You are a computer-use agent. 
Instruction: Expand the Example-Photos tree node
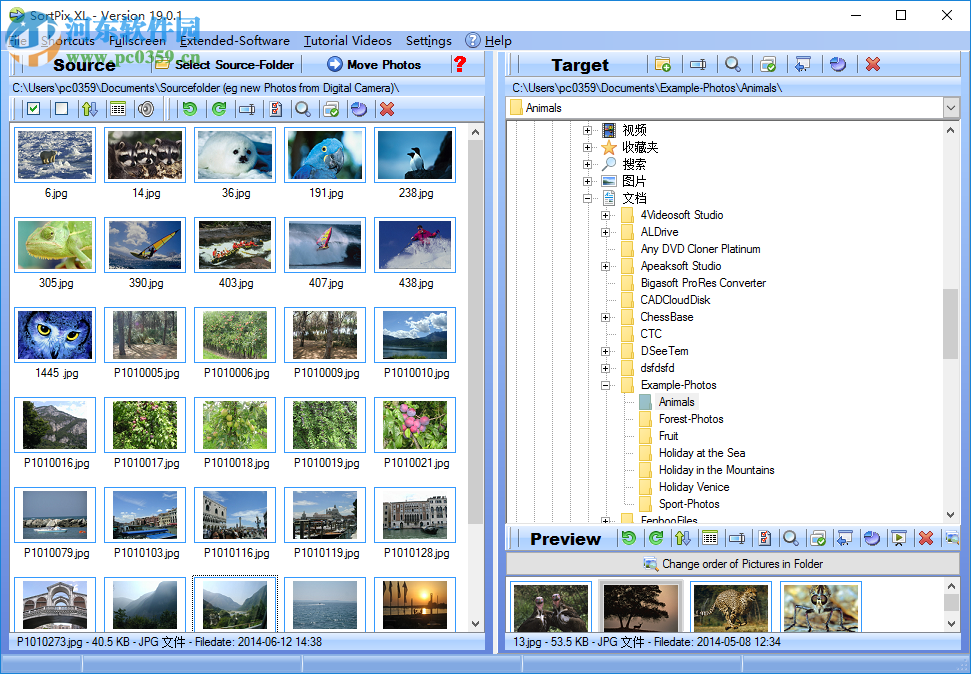[x=606, y=385]
